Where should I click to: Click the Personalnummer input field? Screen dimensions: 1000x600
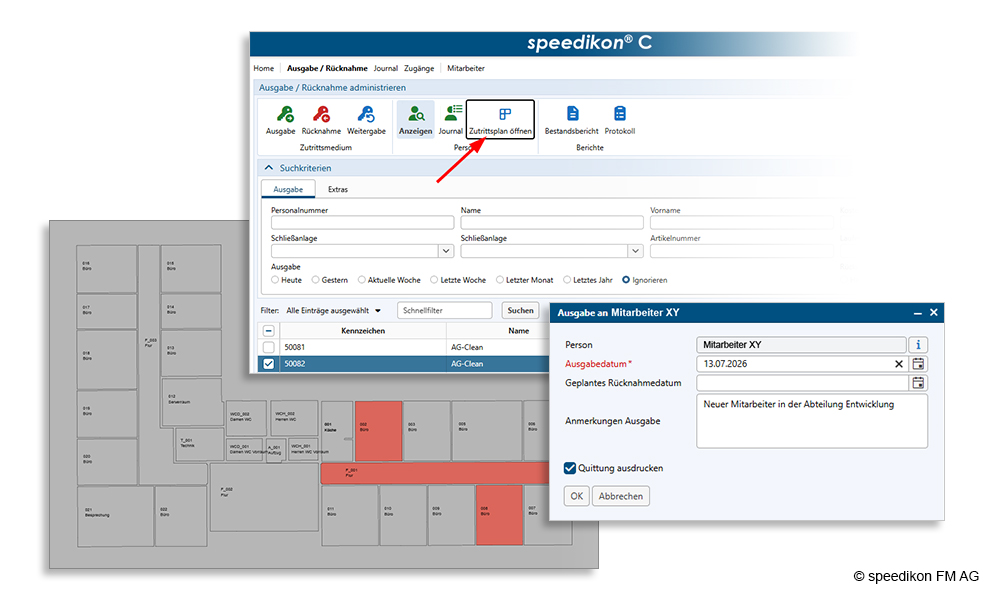pyautogui.click(x=362, y=223)
